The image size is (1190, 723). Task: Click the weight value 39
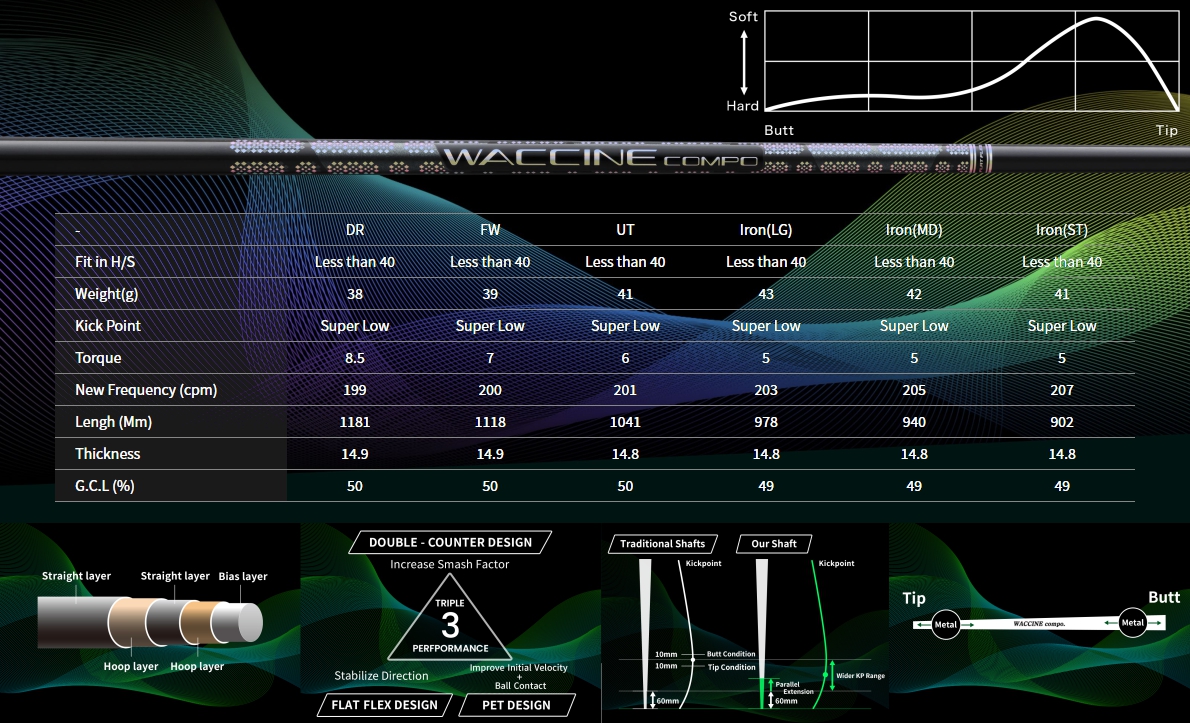pyautogui.click(x=490, y=294)
